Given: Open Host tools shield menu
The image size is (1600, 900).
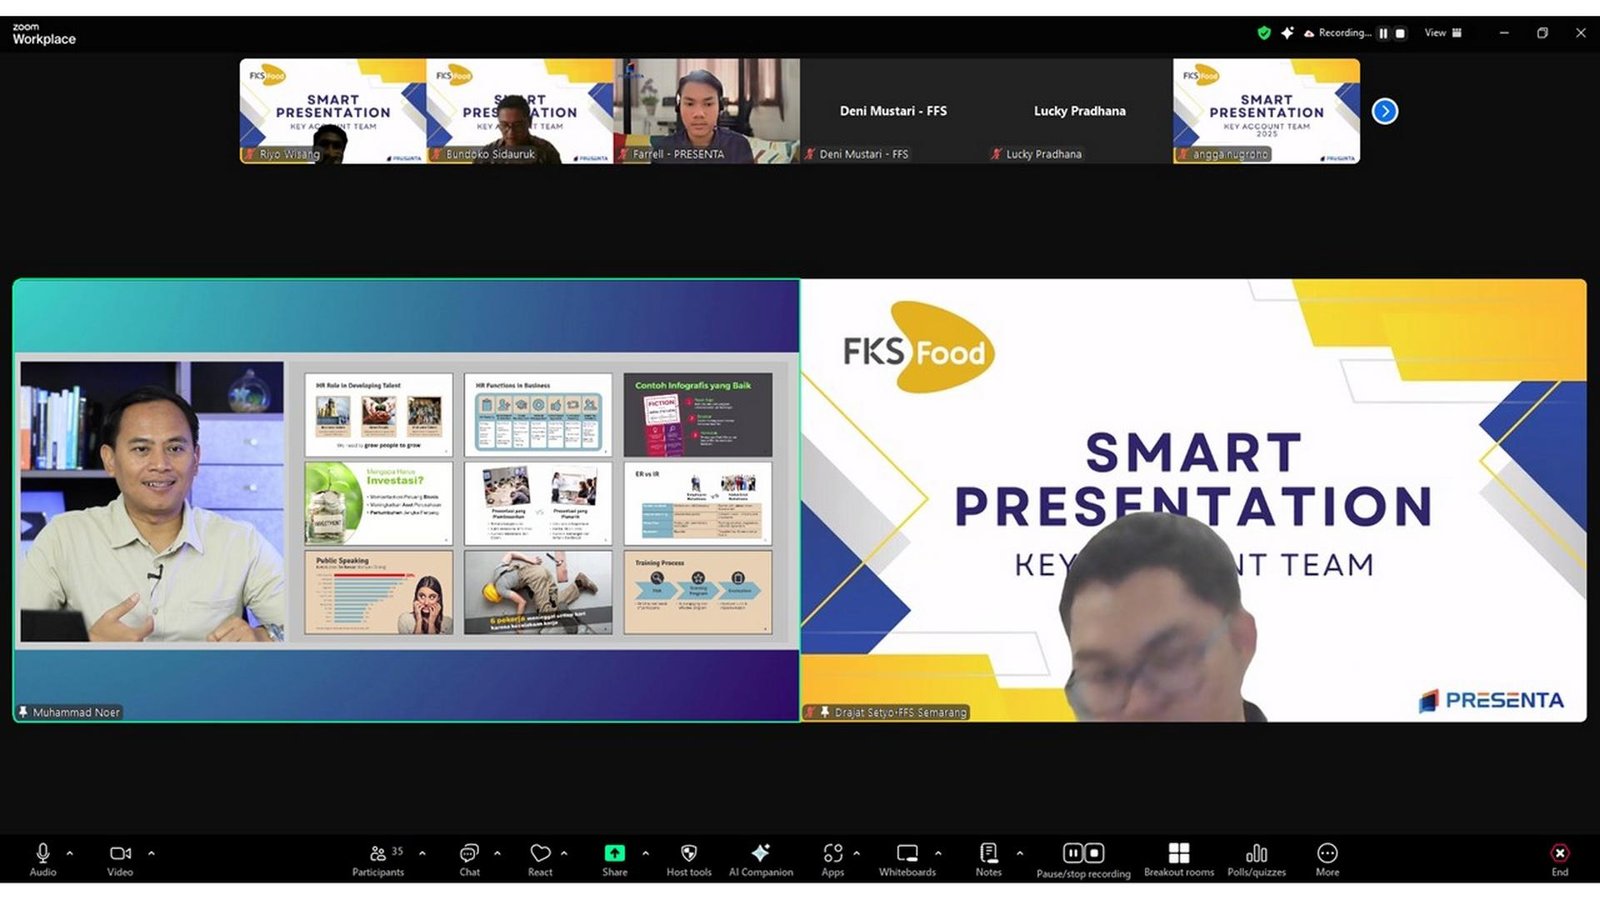Looking at the screenshot, I should click(x=689, y=858).
